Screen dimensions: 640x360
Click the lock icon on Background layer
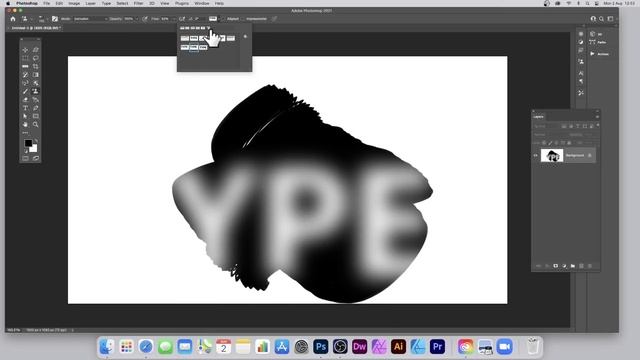pos(589,156)
